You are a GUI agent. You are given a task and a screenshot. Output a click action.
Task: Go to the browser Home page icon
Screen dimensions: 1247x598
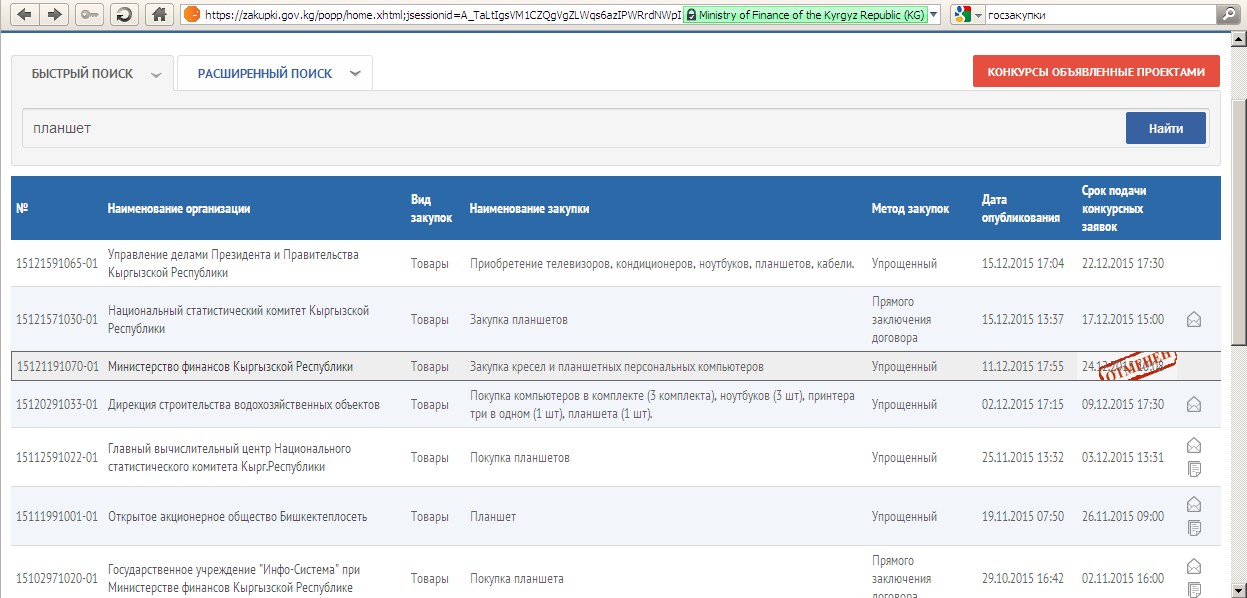[157, 14]
